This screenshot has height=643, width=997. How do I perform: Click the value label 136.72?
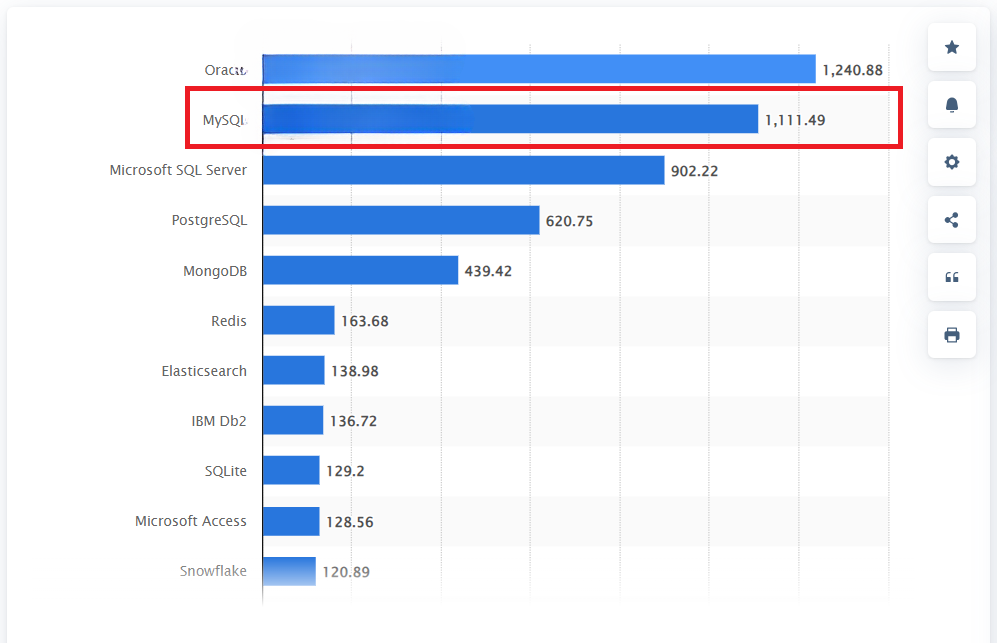353,421
